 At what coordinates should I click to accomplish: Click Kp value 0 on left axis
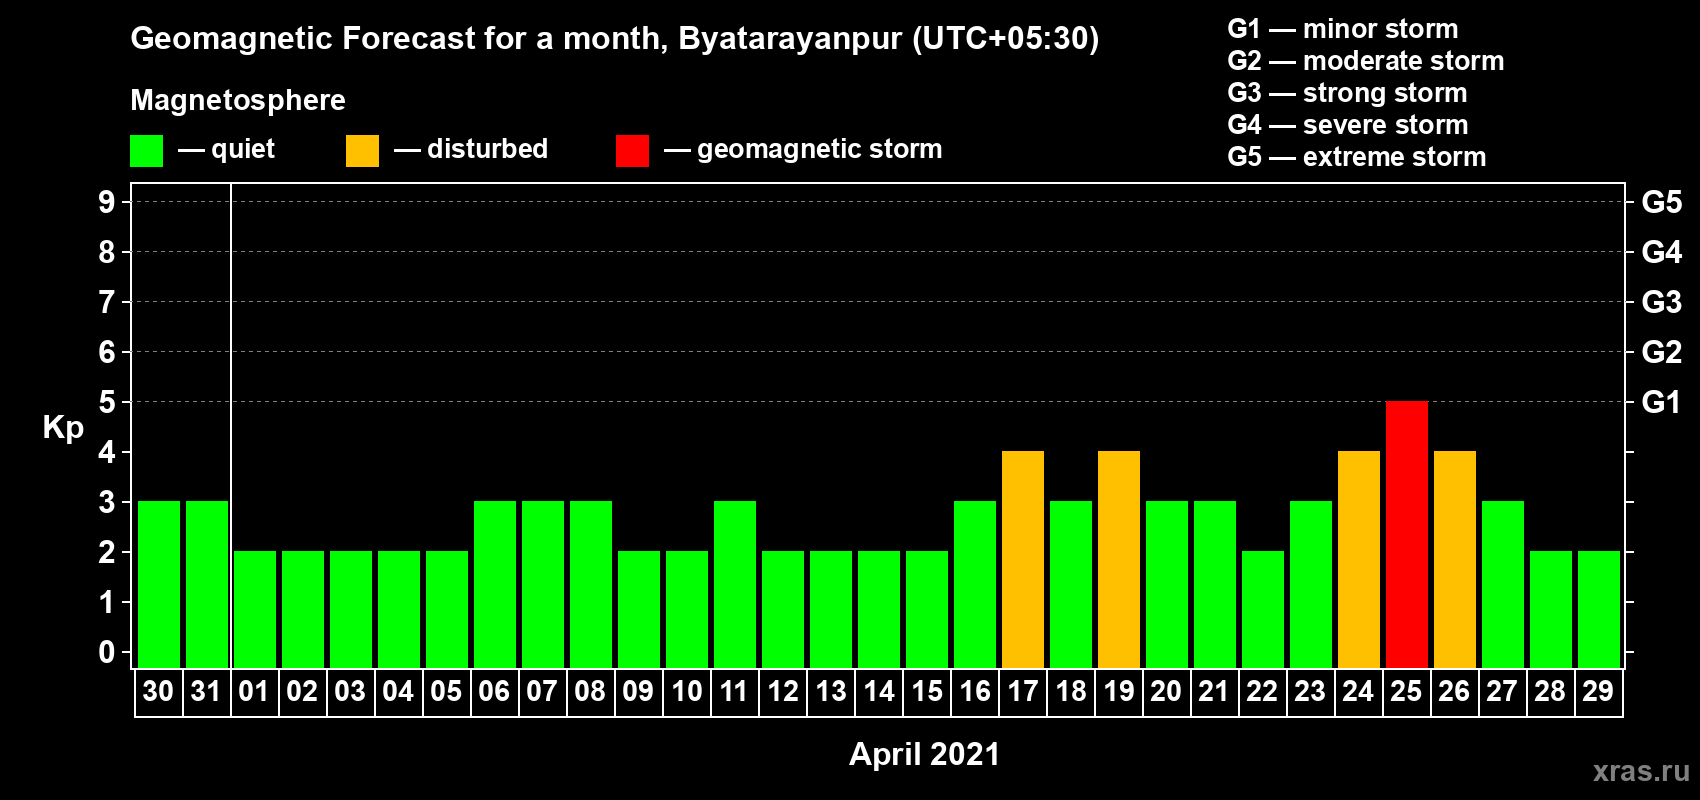tap(107, 652)
